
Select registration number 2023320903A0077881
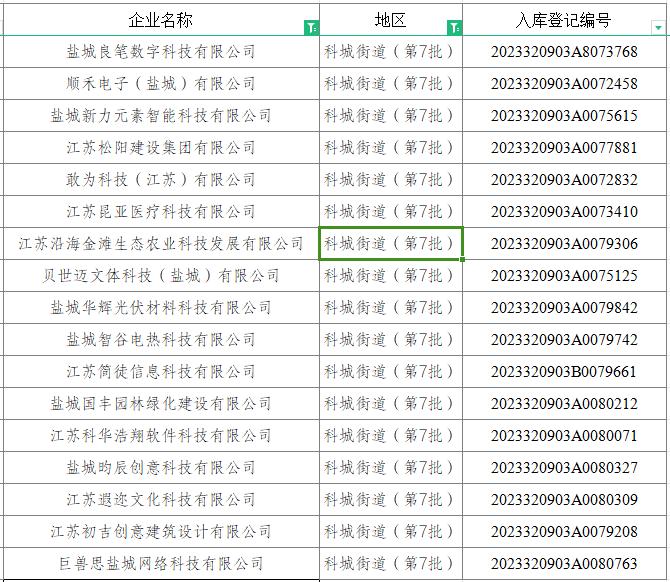click(564, 148)
